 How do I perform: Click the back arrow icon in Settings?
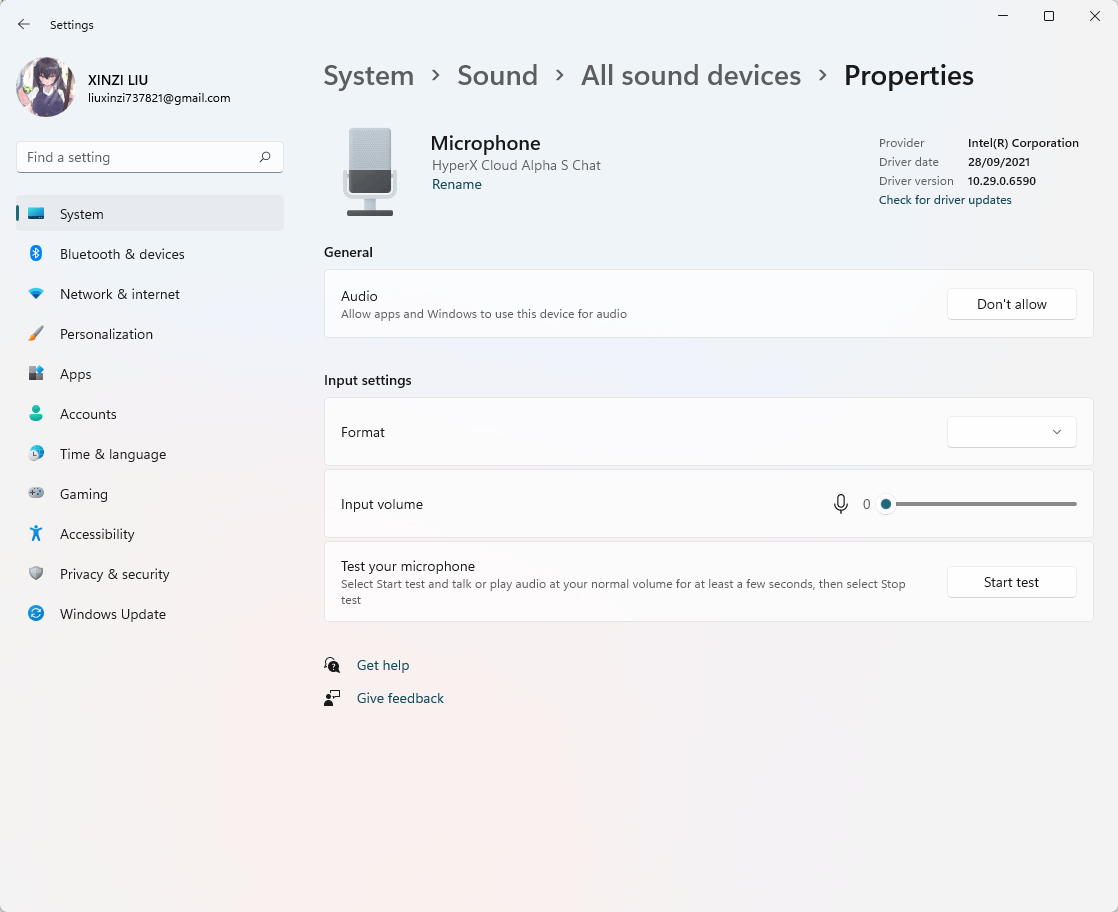pyautogui.click(x=24, y=24)
